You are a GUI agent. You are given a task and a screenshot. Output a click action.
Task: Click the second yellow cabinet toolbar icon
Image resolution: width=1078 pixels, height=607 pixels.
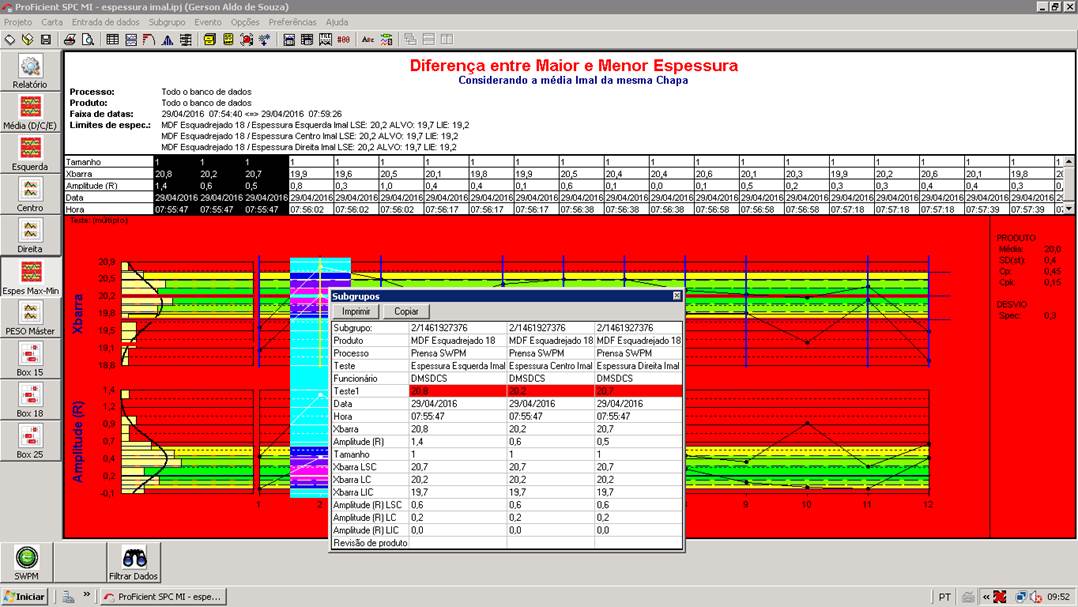[x=228, y=40]
